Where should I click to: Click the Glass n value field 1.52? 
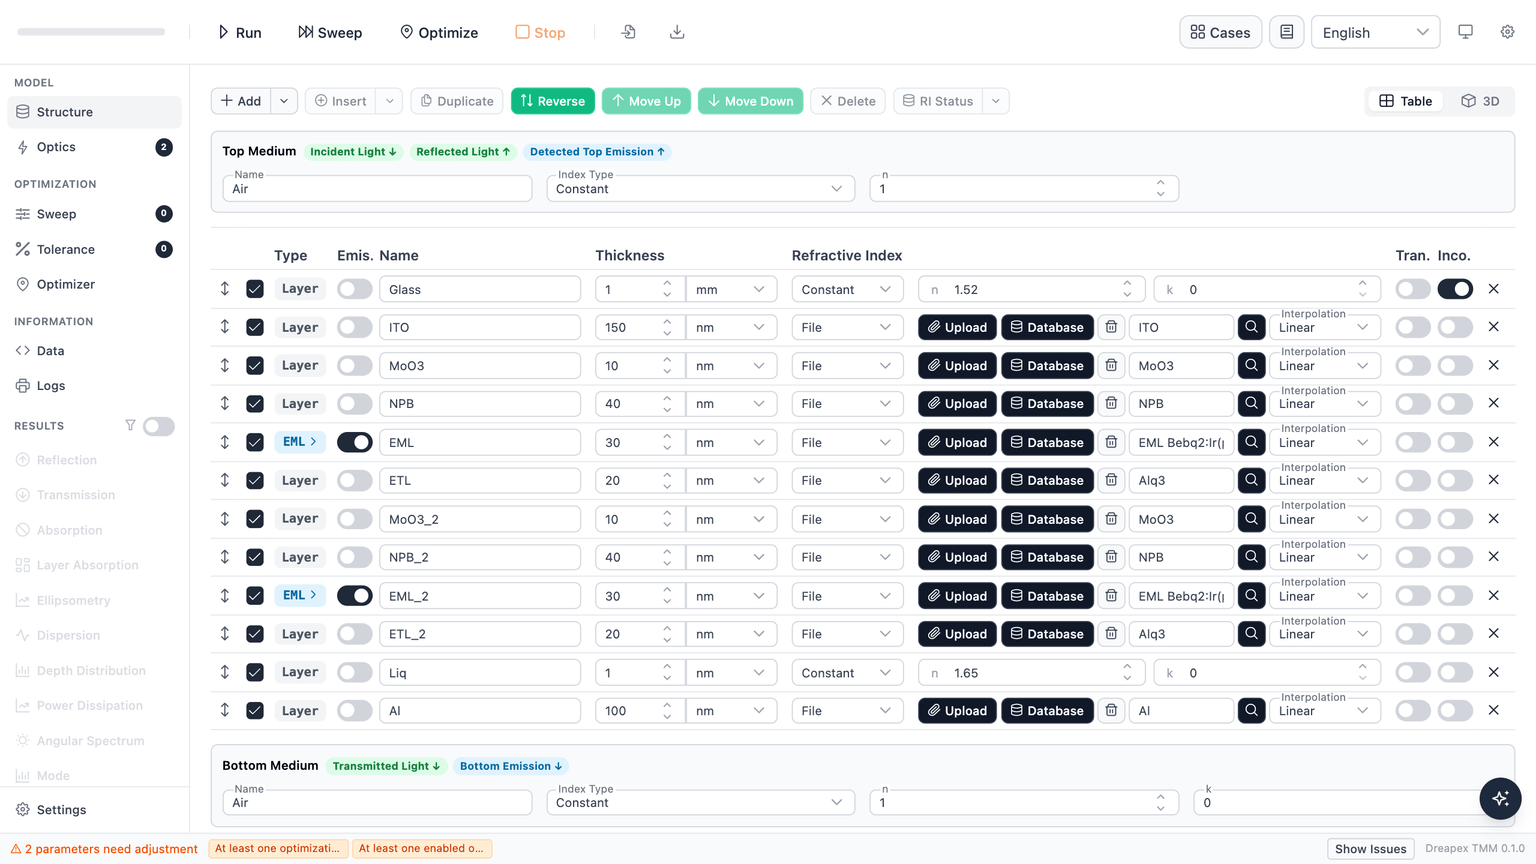pos(1030,289)
